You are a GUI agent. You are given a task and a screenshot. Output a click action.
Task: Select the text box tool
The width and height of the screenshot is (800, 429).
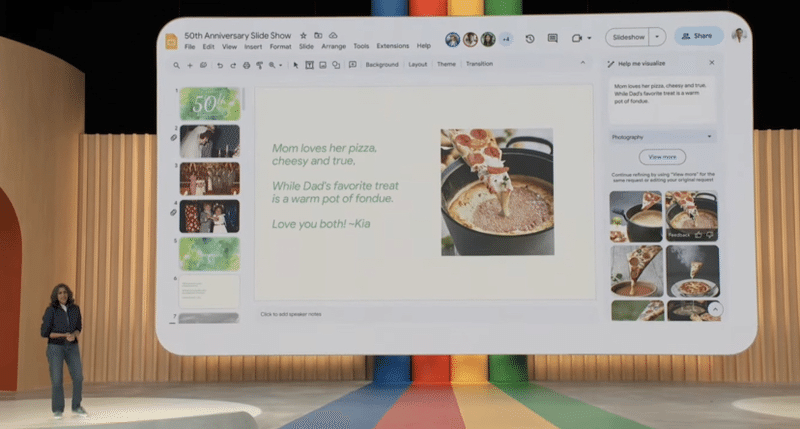pyautogui.click(x=309, y=65)
